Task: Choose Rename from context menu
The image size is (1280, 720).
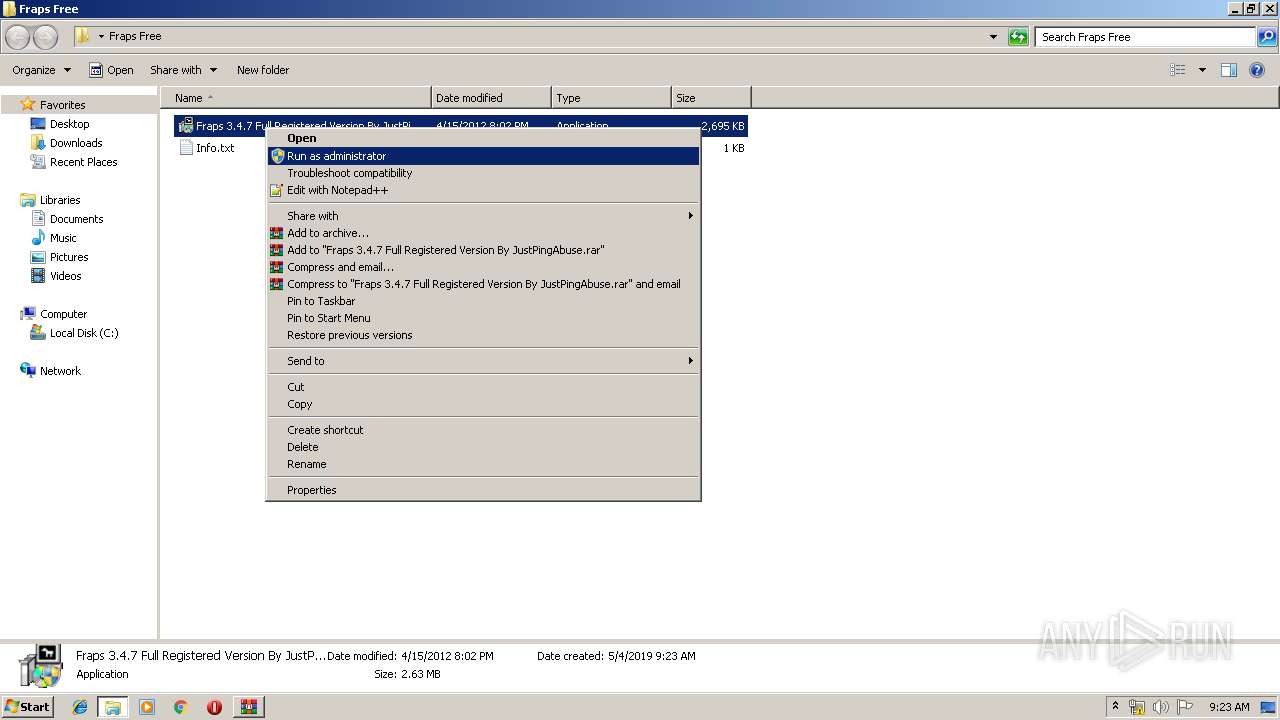Action: coord(483,464)
